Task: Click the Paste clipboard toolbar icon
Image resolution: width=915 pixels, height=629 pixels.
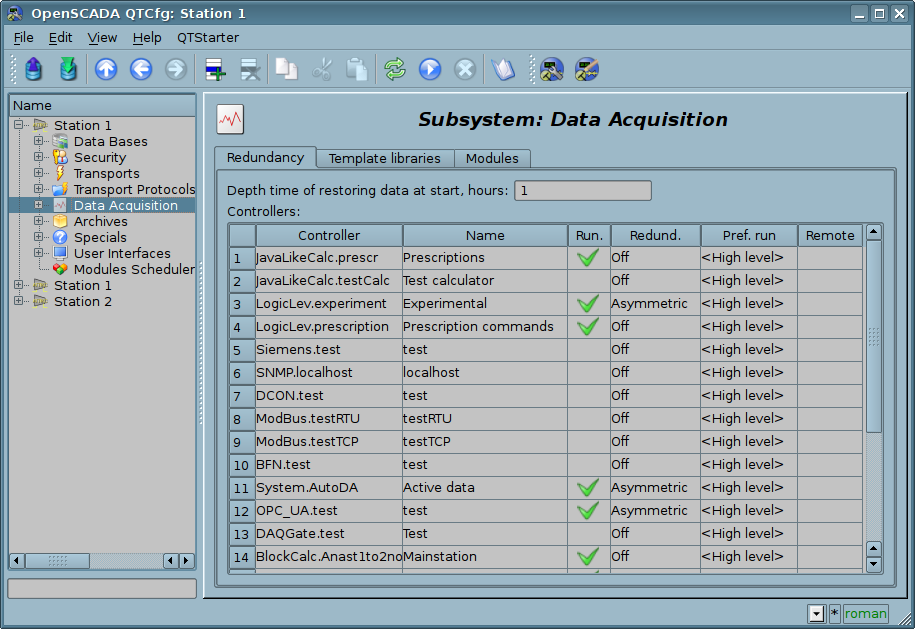Action: pos(357,69)
